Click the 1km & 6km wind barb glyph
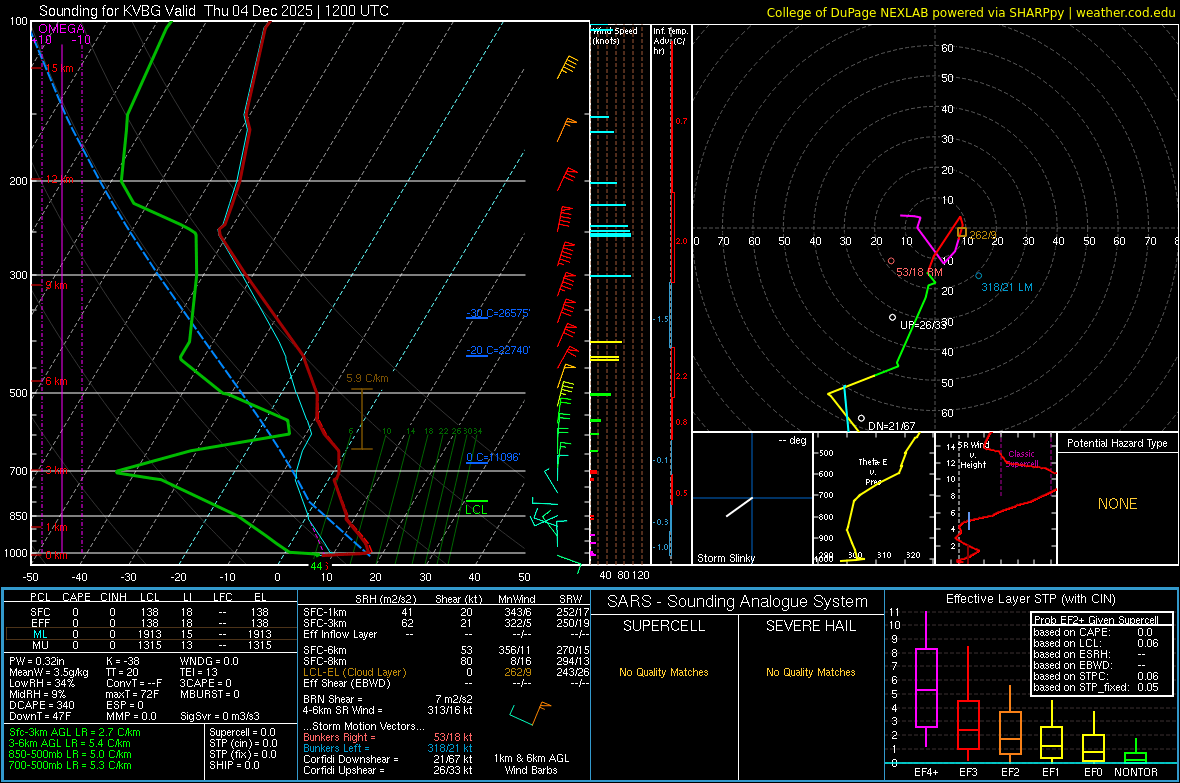 [530, 712]
